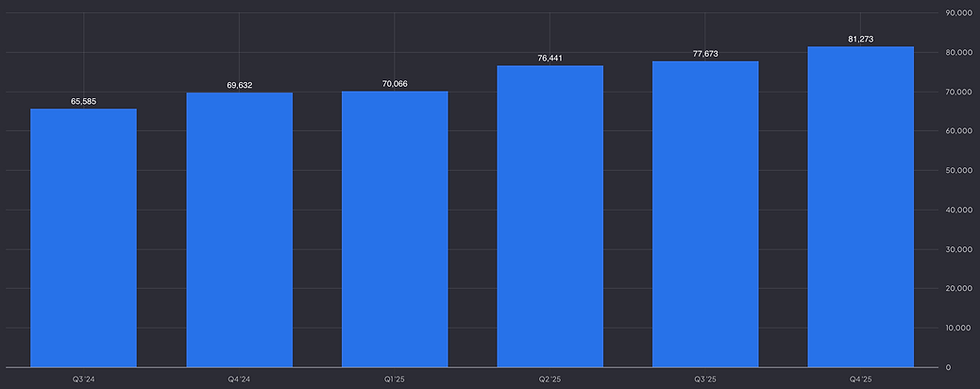Image resolution: width=980 pixels, height=389 pixels.
Task: Click the 77,673 value label
Action: (x=705, y=54)
